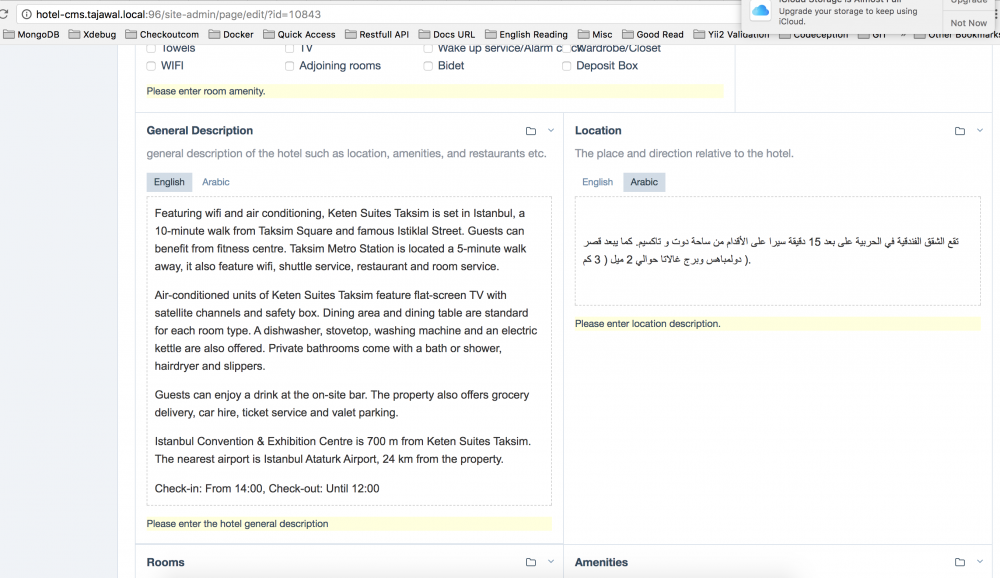Select Arabic tab in General Description

click(x=216, y=182)
